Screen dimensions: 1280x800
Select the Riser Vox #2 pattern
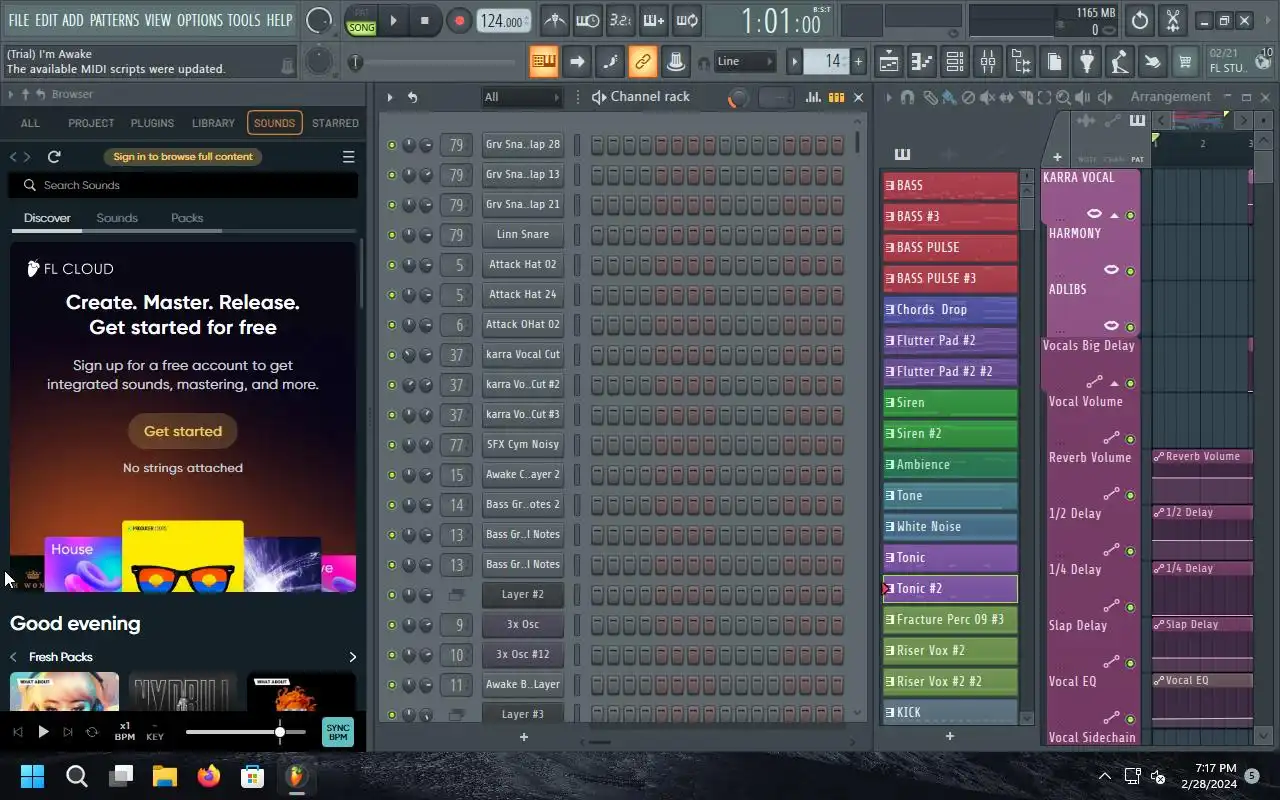[x=950, y=650]
